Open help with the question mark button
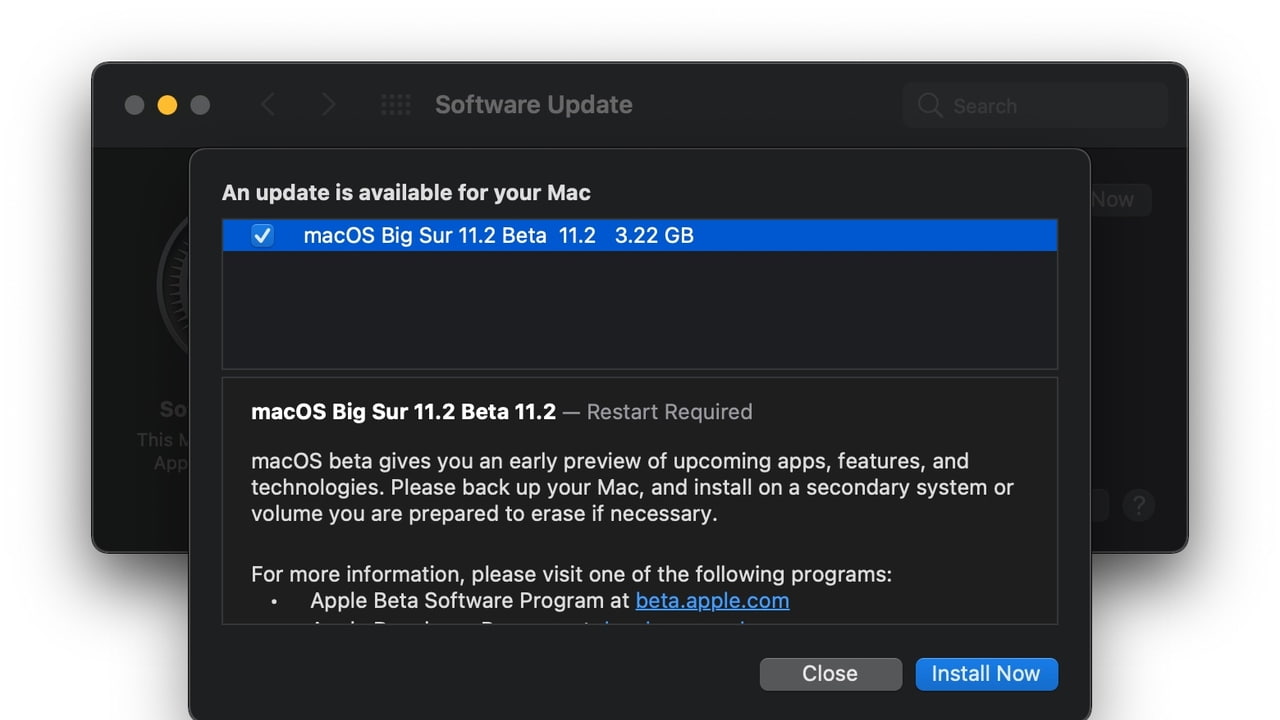 pyautogui.click(x=1138, y=505)
